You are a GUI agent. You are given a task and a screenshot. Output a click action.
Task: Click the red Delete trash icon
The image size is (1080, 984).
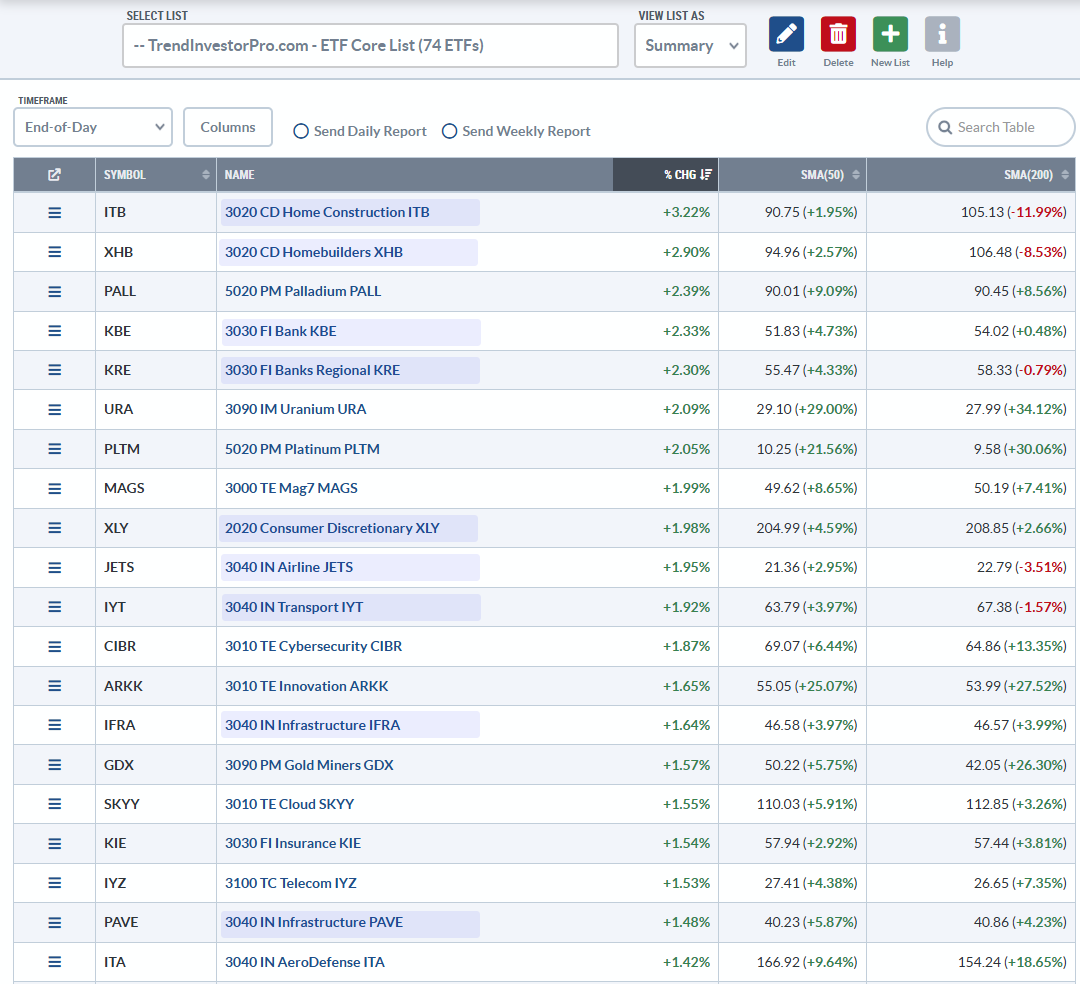pos(838,34)
